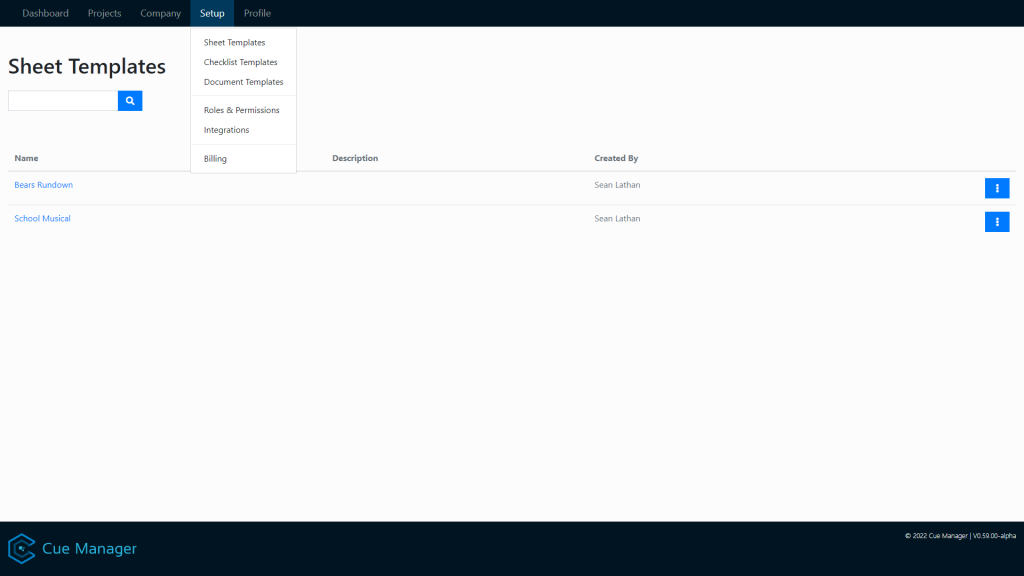Image resolution: width=1024 pixels, height=576 pixels.
Task: Switch to the Projects section
Action: point(104,13)
